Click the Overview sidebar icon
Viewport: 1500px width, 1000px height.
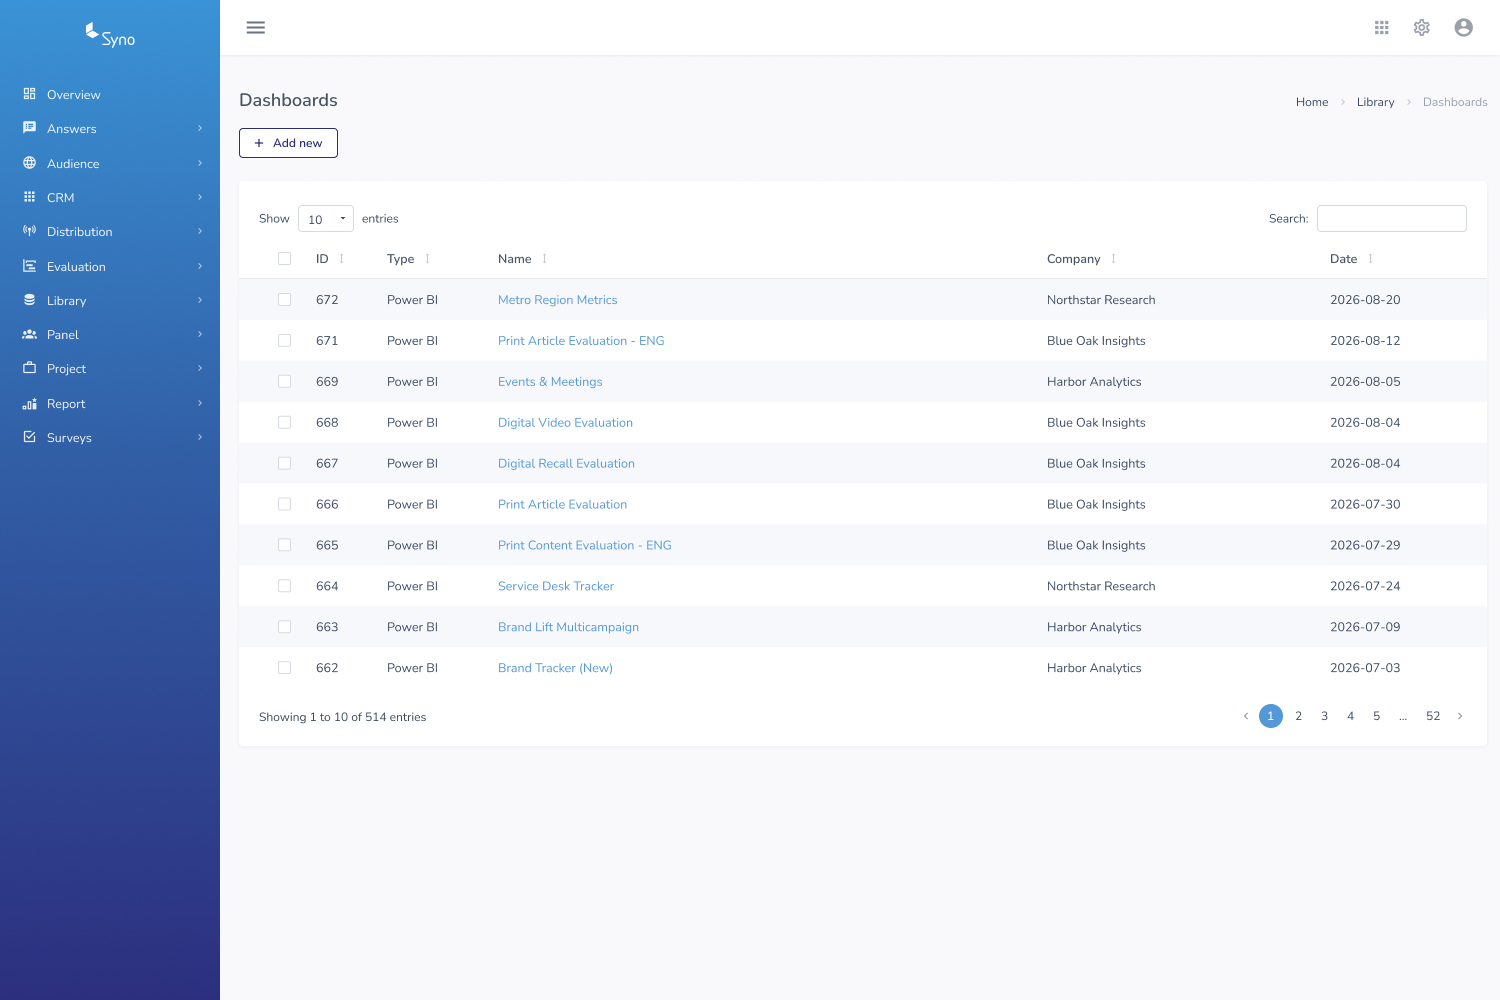click(29, 94)
